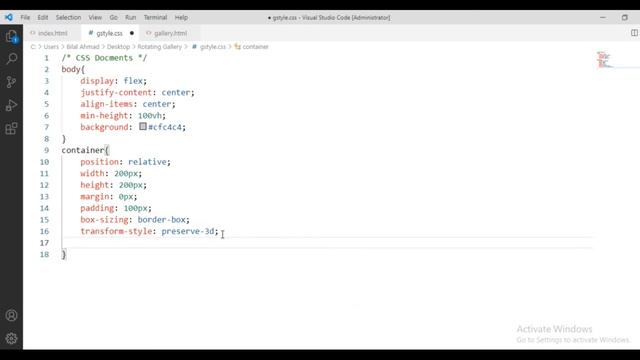Click 'Bilal Ahmad' in the breadcrumb
The width and height of the screenshot is (640, 360).
click(83, 47)
